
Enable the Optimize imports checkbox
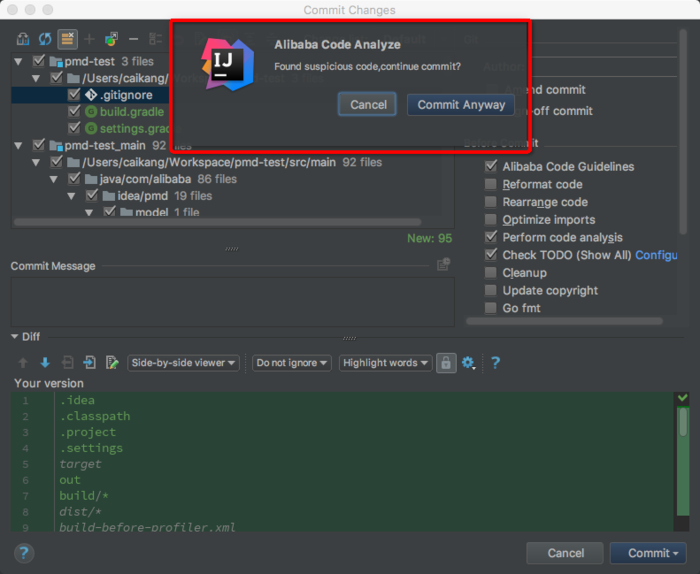pyautogui.click(x=491, y=219)
